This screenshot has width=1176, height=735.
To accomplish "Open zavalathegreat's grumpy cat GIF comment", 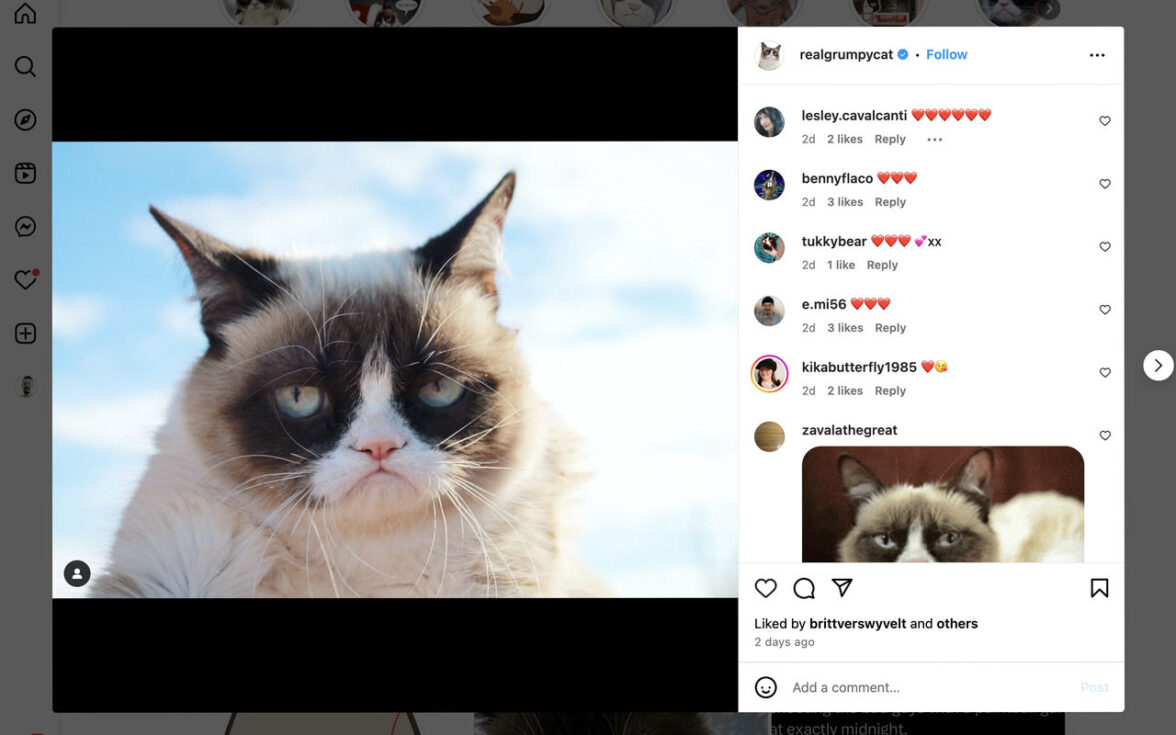I will [x=943, y=504].
